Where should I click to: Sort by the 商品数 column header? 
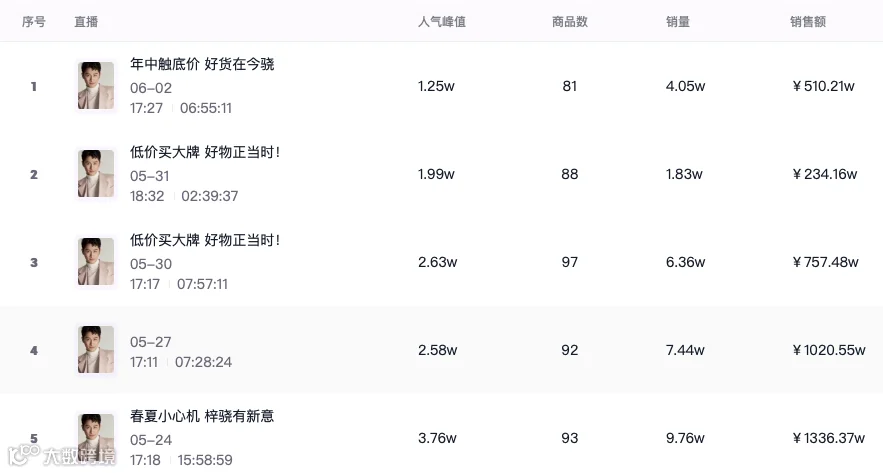tap(570, 22)
